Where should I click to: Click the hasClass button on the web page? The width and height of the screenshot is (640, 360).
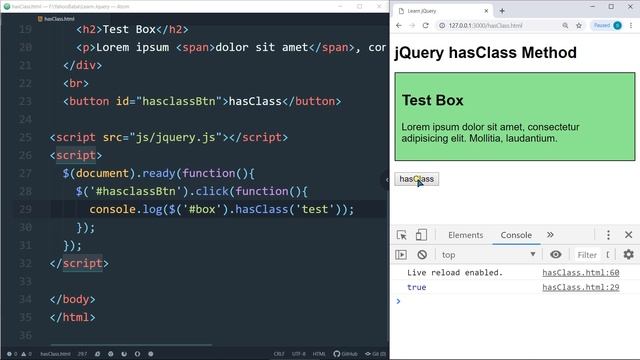[x=416, y=179]
